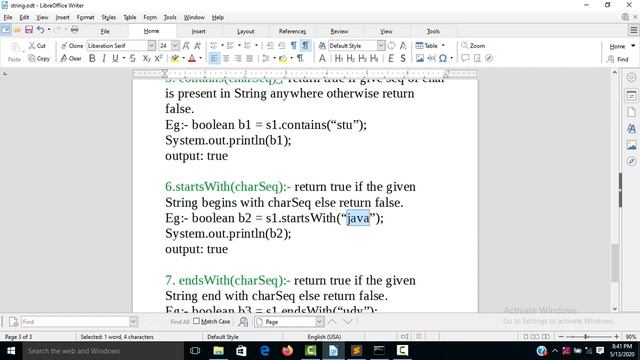The height and width of the screenshot is (360, 640).
Task: Click Clear formatting button
Action: (71, 58)
